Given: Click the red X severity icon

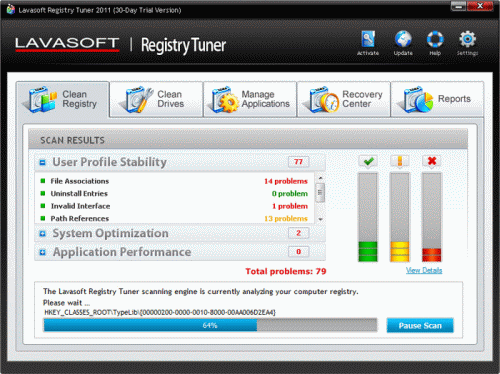Looking at the screenshot, I should click(x=432, y=162).
